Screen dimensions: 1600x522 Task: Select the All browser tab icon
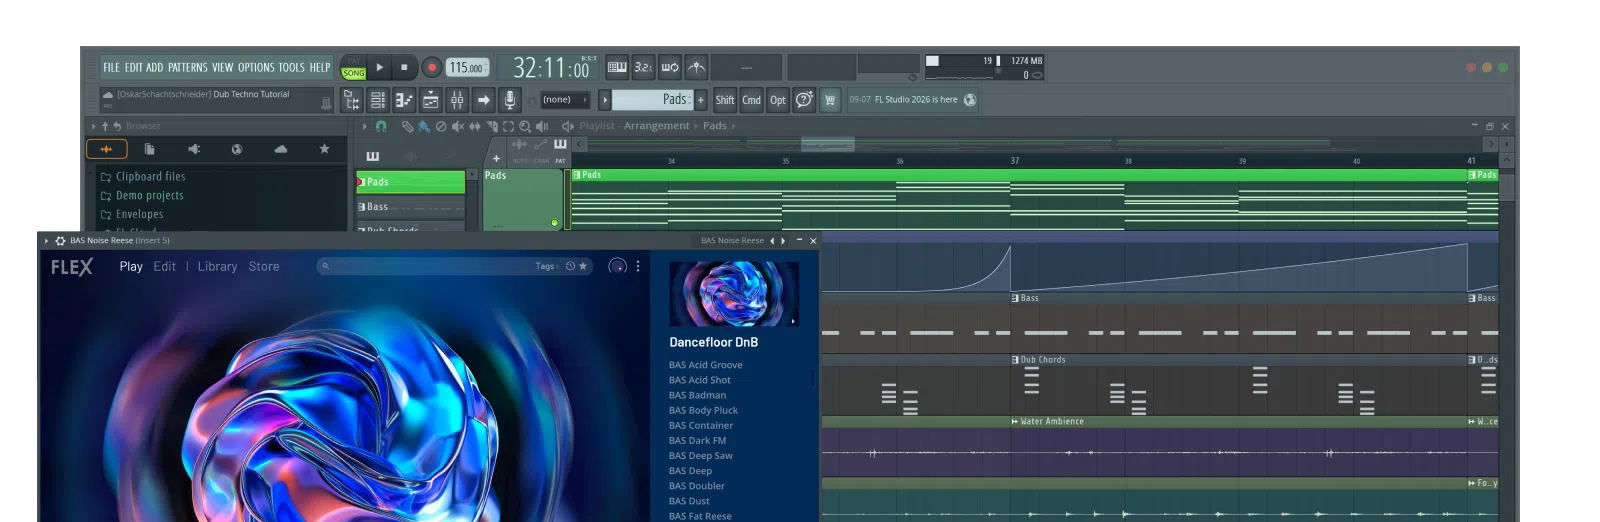point(107,149)
